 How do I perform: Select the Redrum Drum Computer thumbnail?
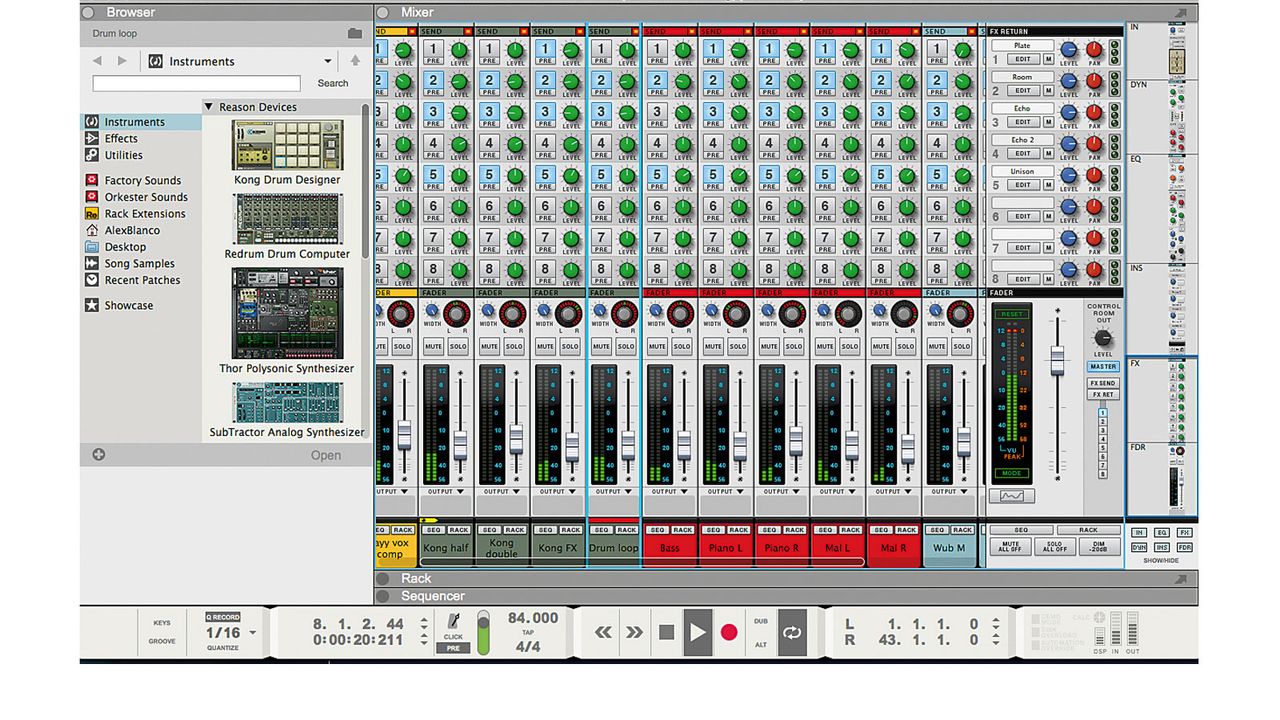(x=287, y=219)
